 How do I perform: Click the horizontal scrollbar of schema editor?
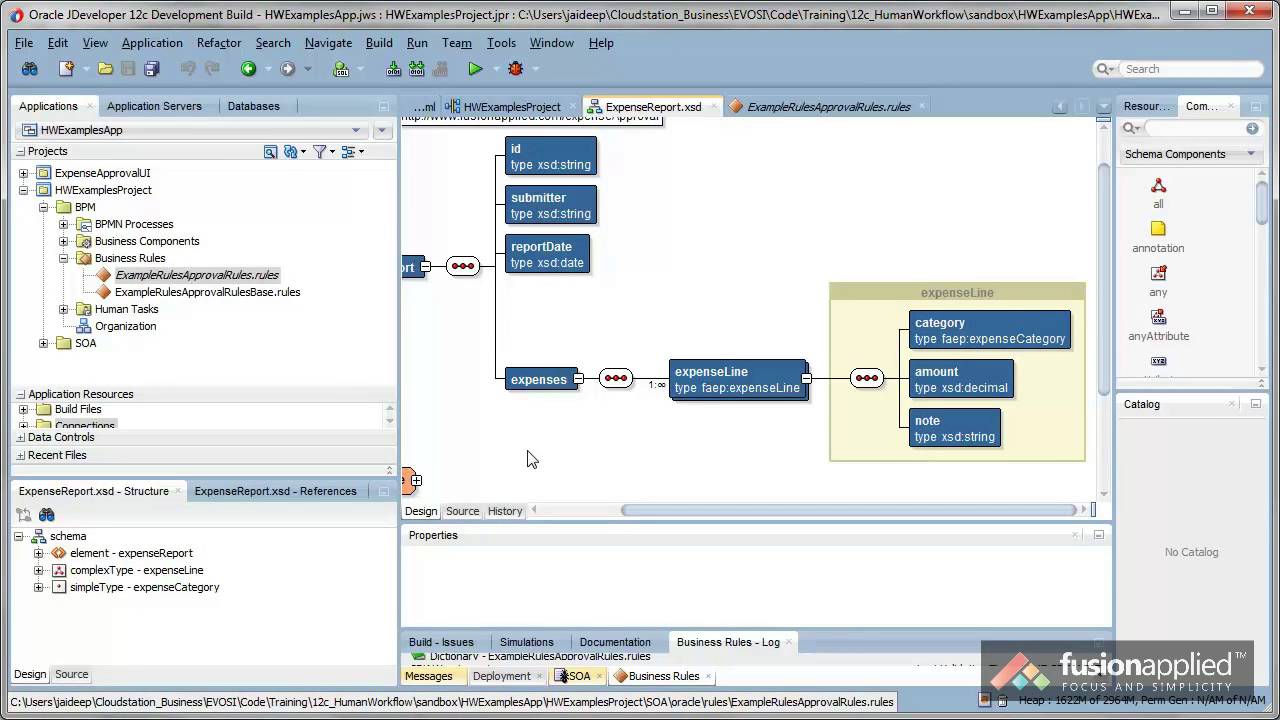coord(850,510)
